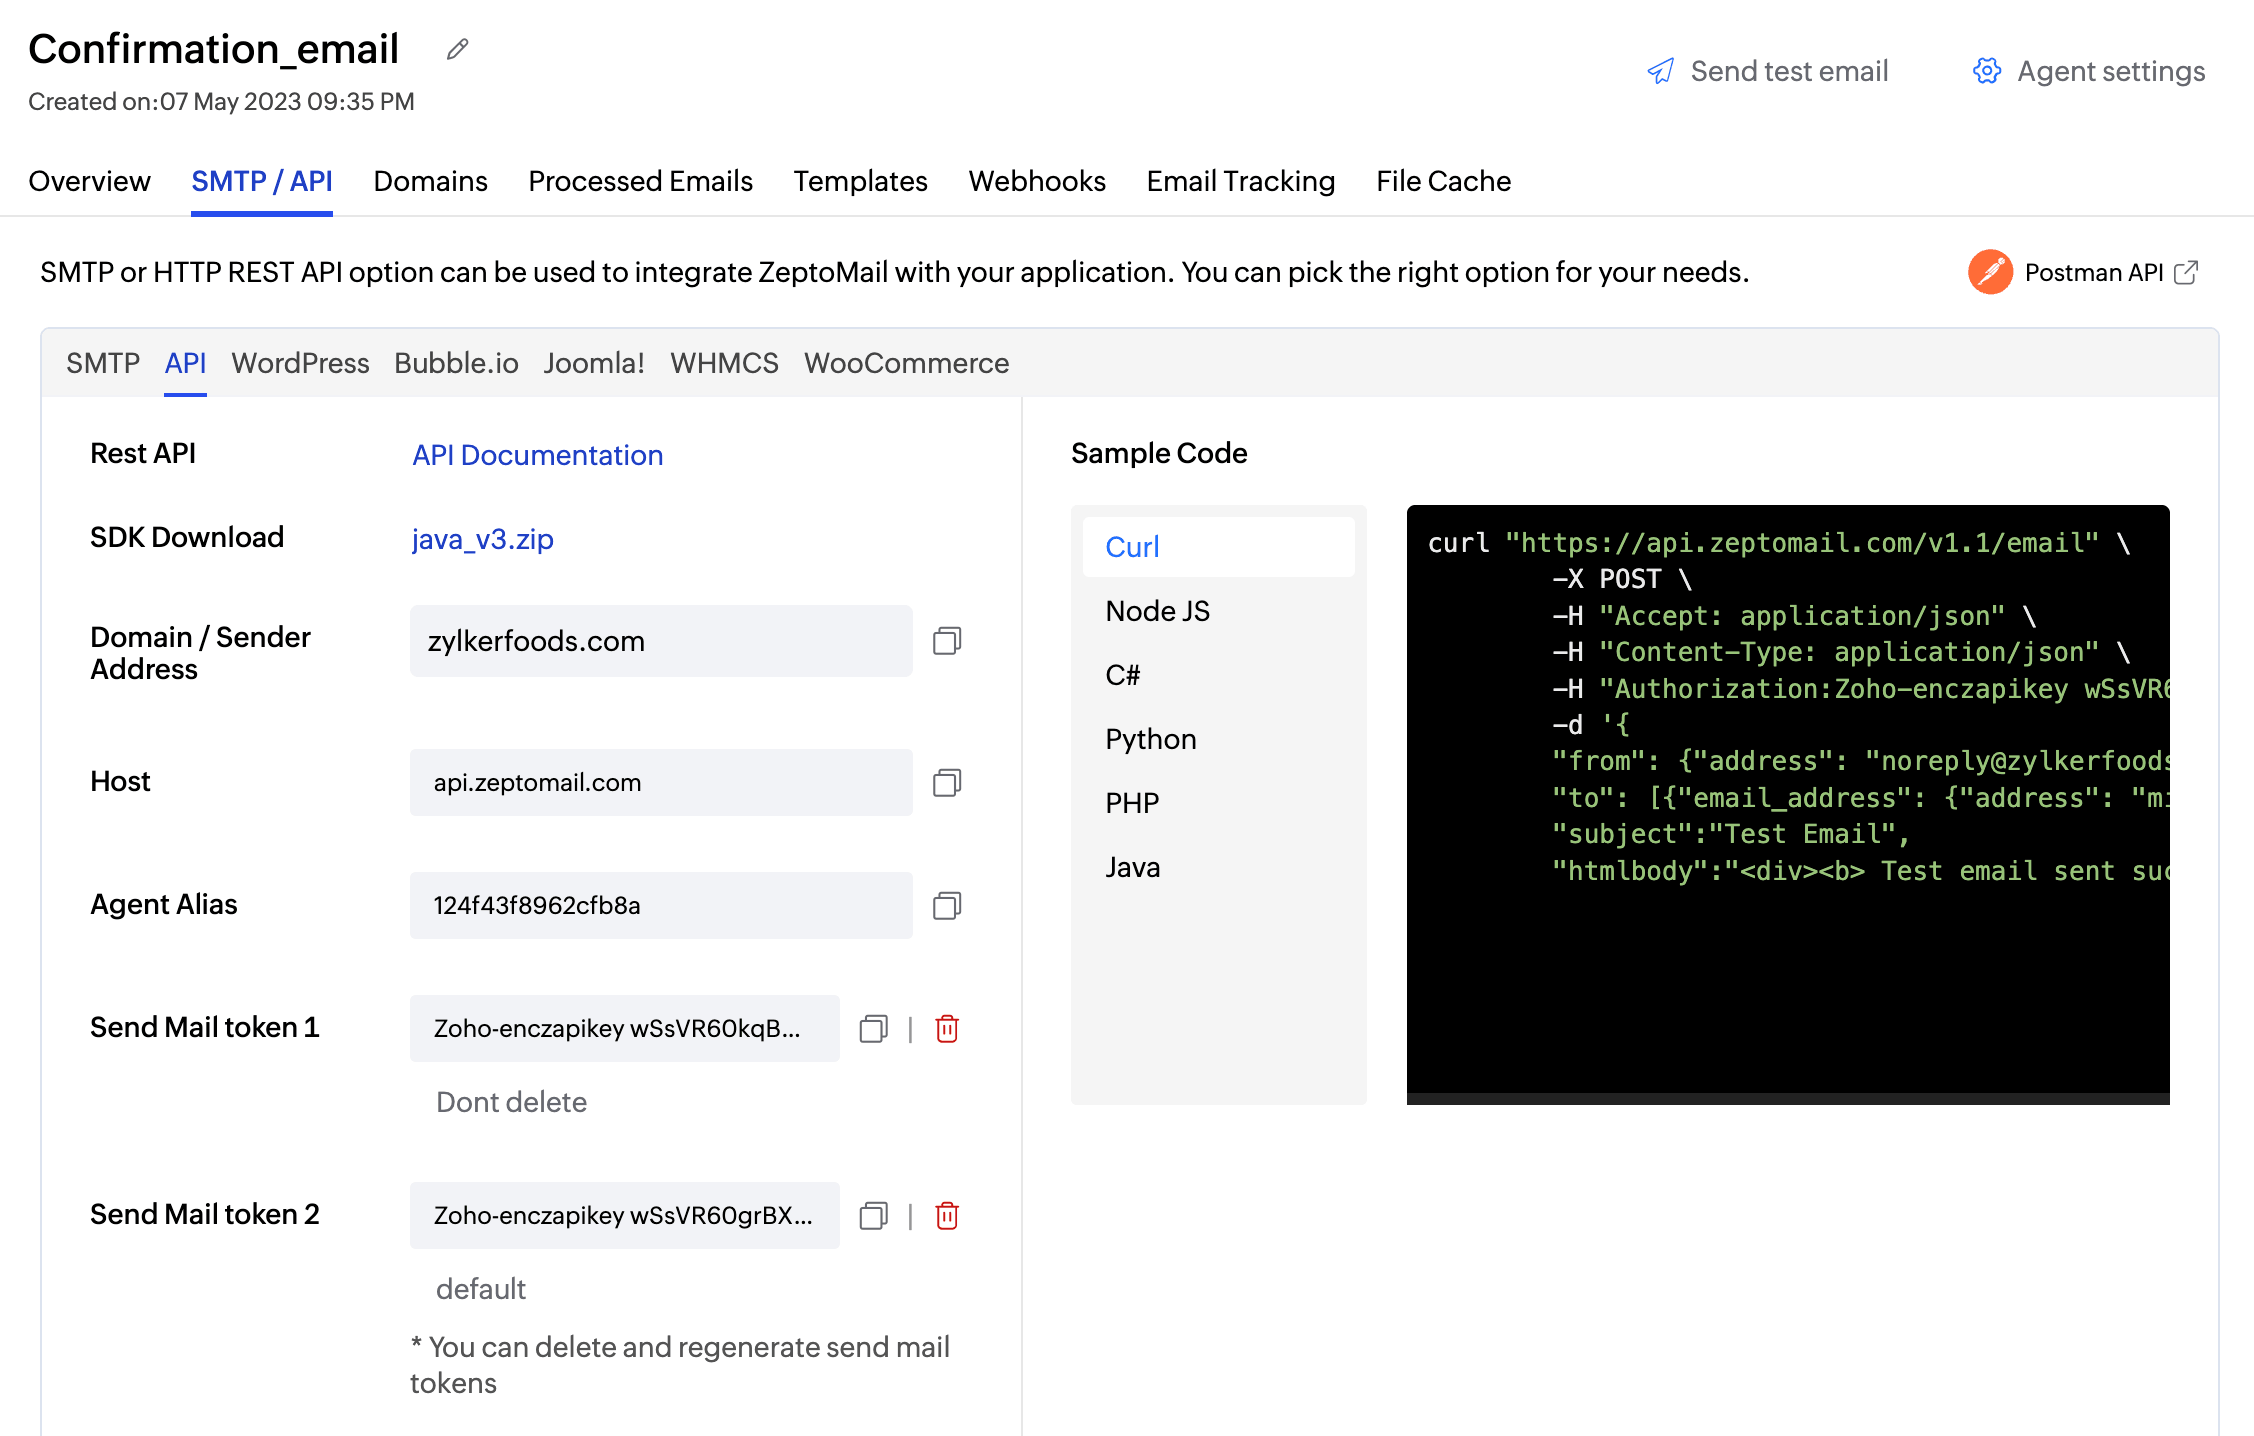This screenshot has height=1436, width=2254.
Task: Click the Send Mail token 2 field
Action: [x=625, y=1216]
